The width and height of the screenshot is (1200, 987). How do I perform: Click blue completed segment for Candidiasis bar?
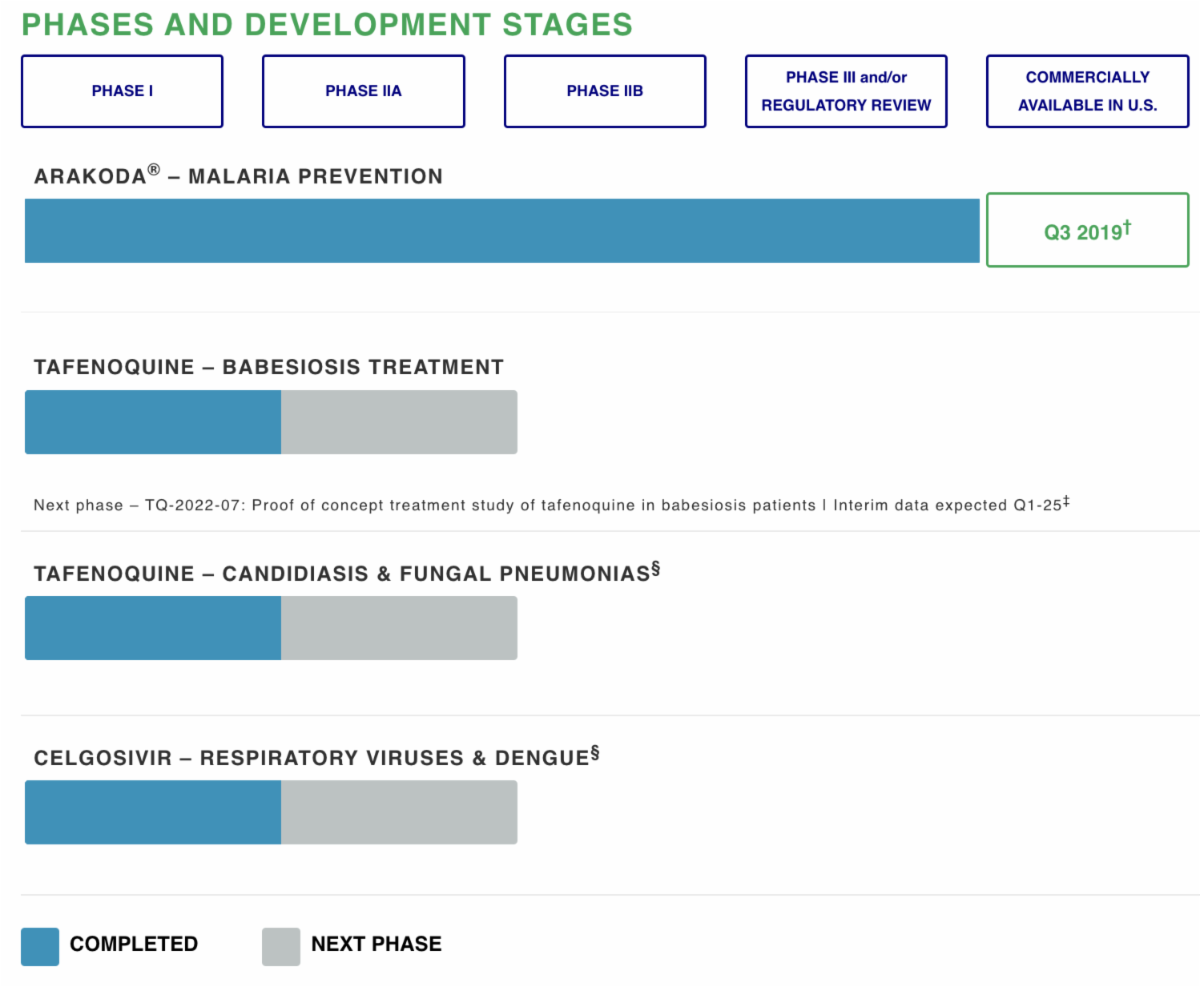coord(153,628)
